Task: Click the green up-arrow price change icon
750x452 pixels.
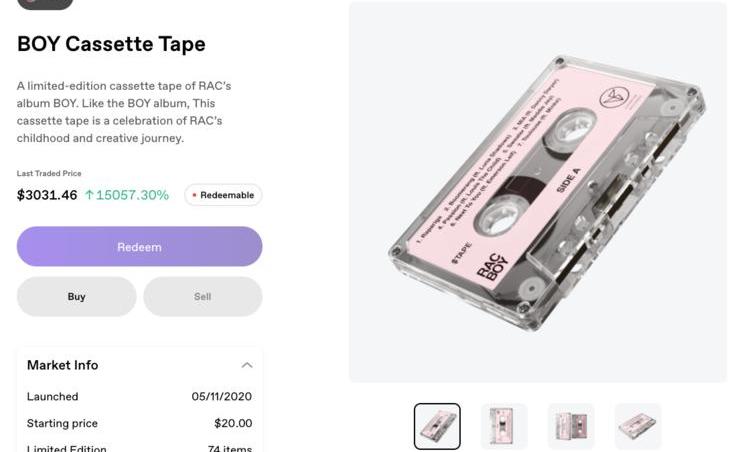Action: point(89,195)
